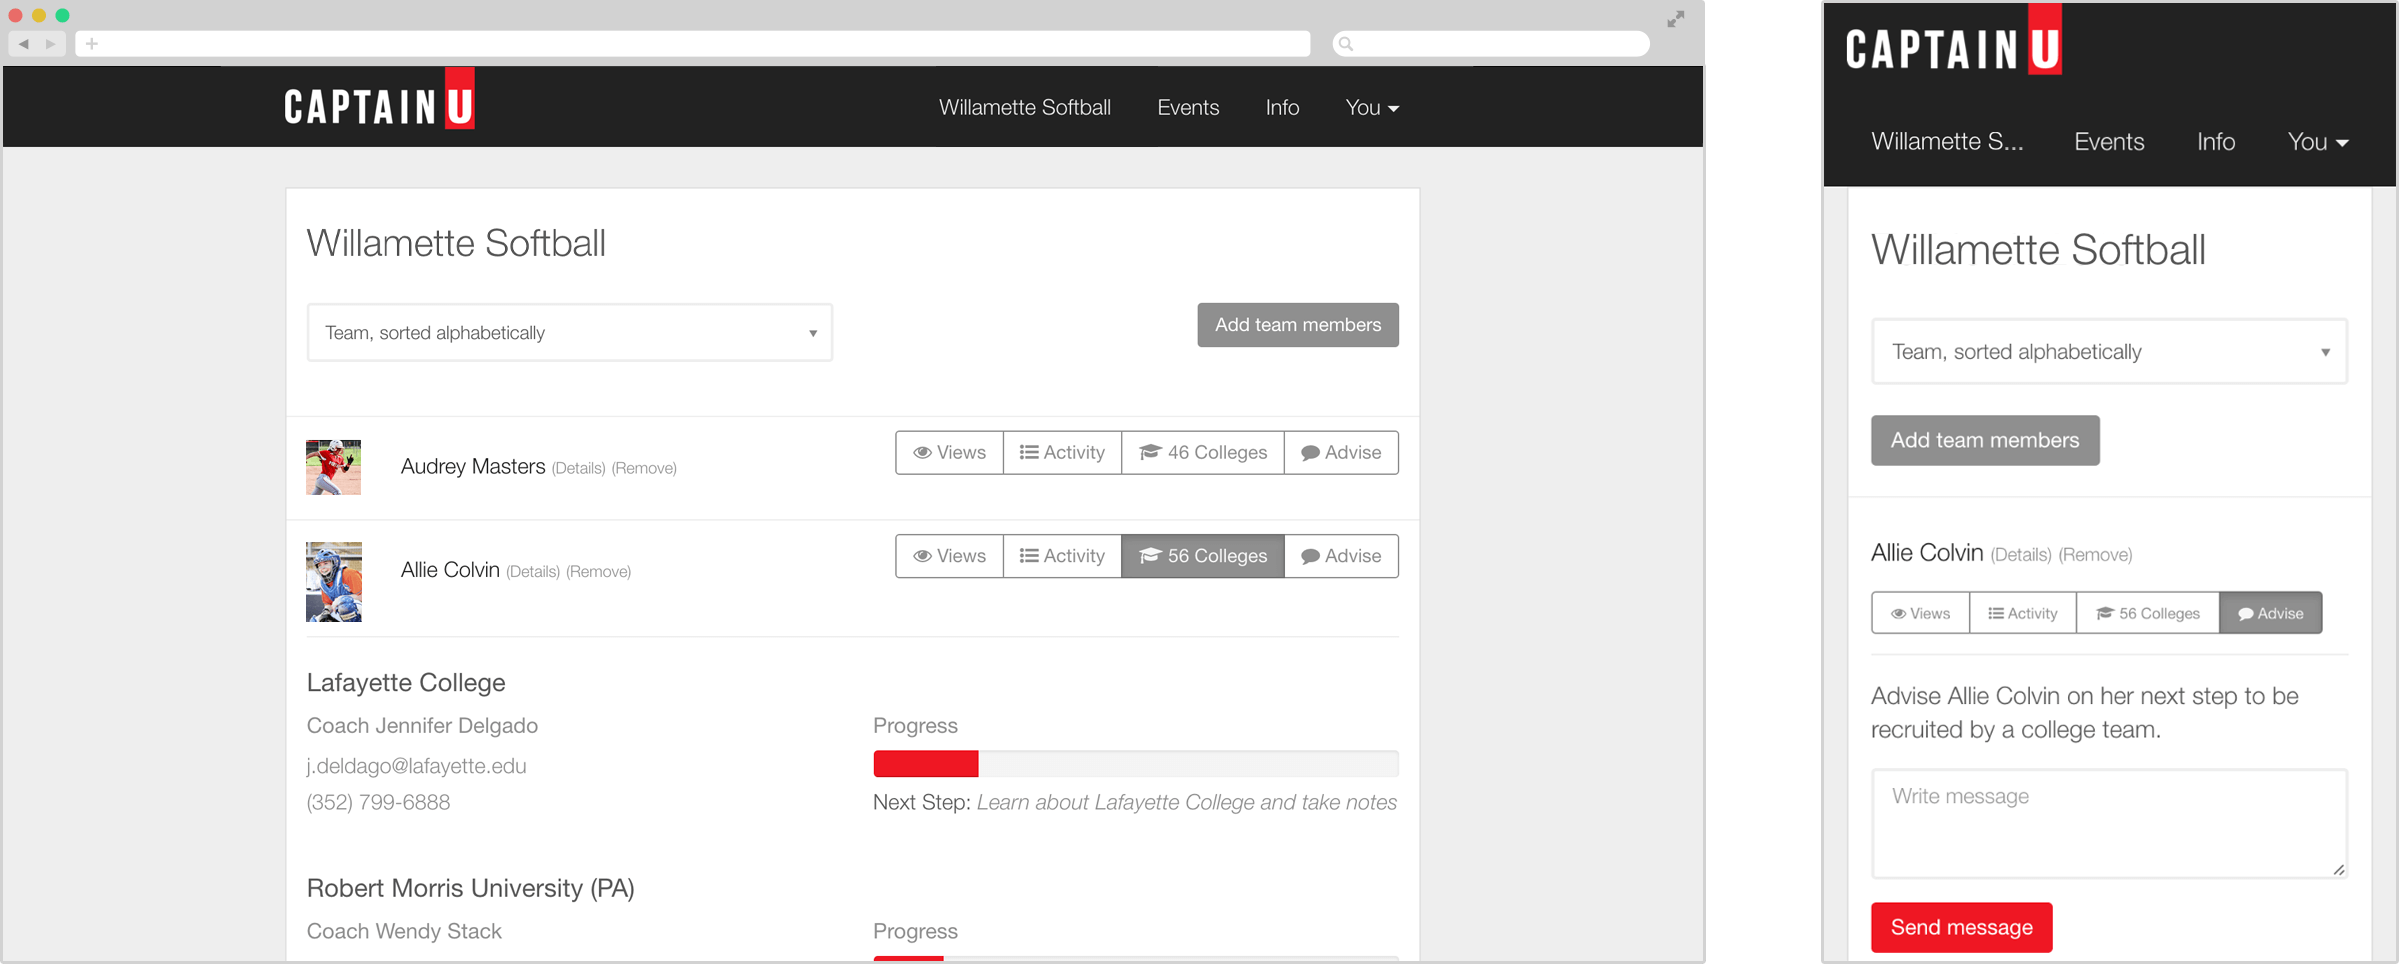Open Activity for Audrey Masters

(1062, 453)
